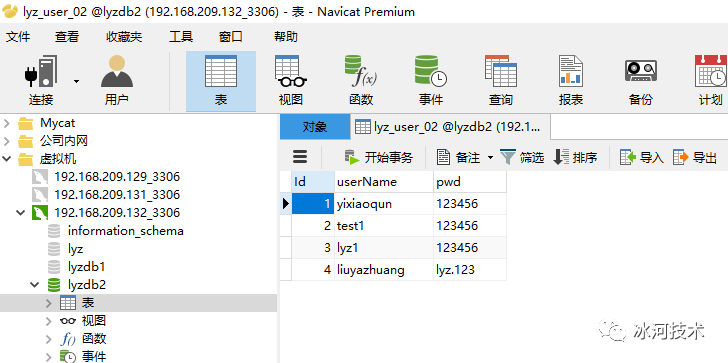This screenshot has height=363, width=728.
Task: Select the liuyazhuang userName cell
Action: [x=384, y=269]
